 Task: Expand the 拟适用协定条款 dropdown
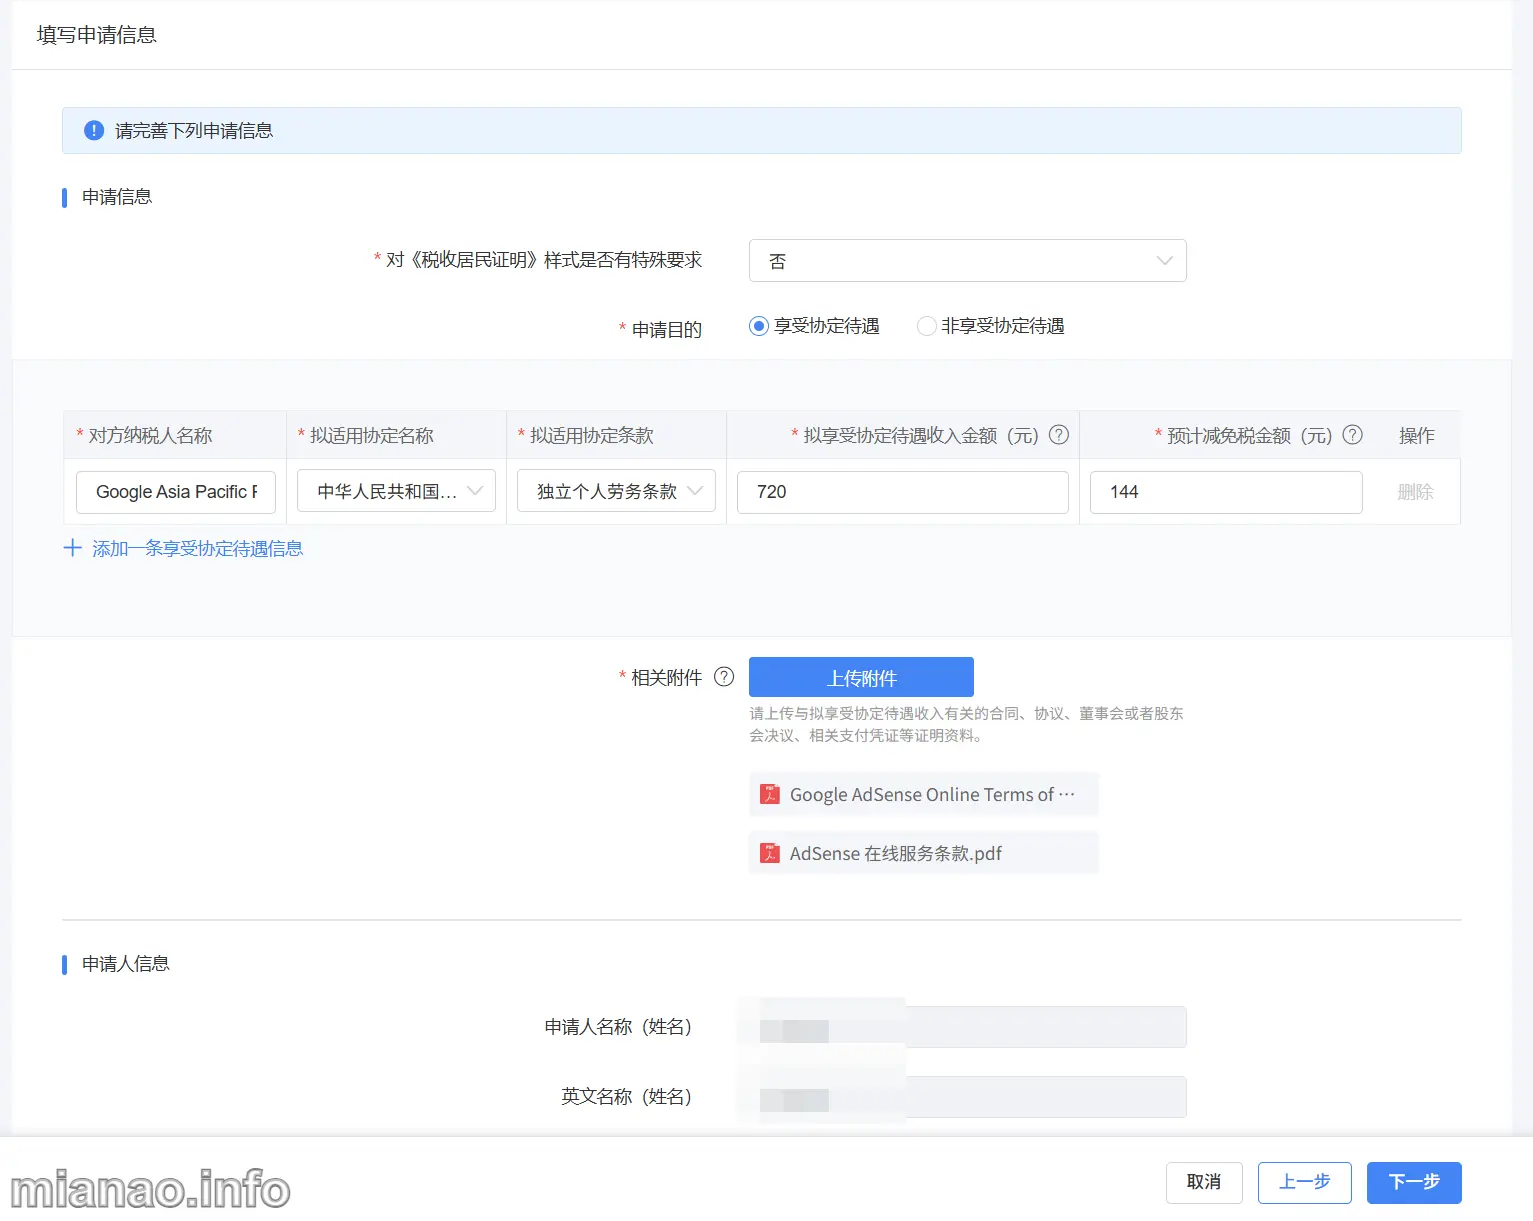point(616,491)
